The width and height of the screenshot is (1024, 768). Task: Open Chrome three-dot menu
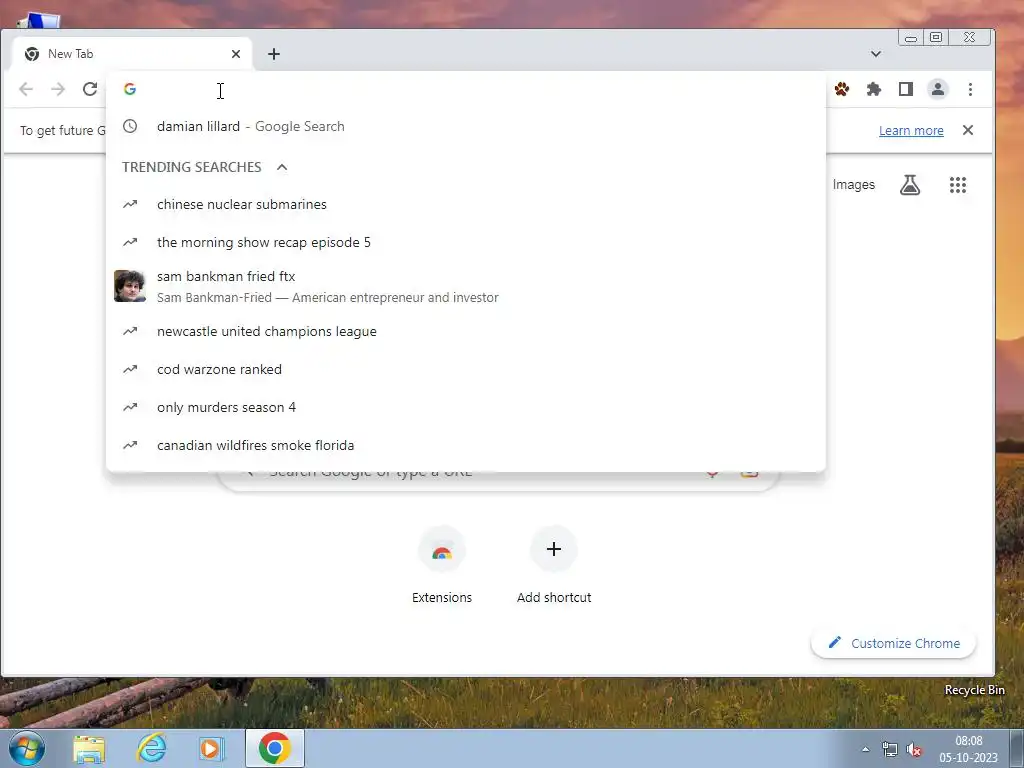tap(970, 89)
